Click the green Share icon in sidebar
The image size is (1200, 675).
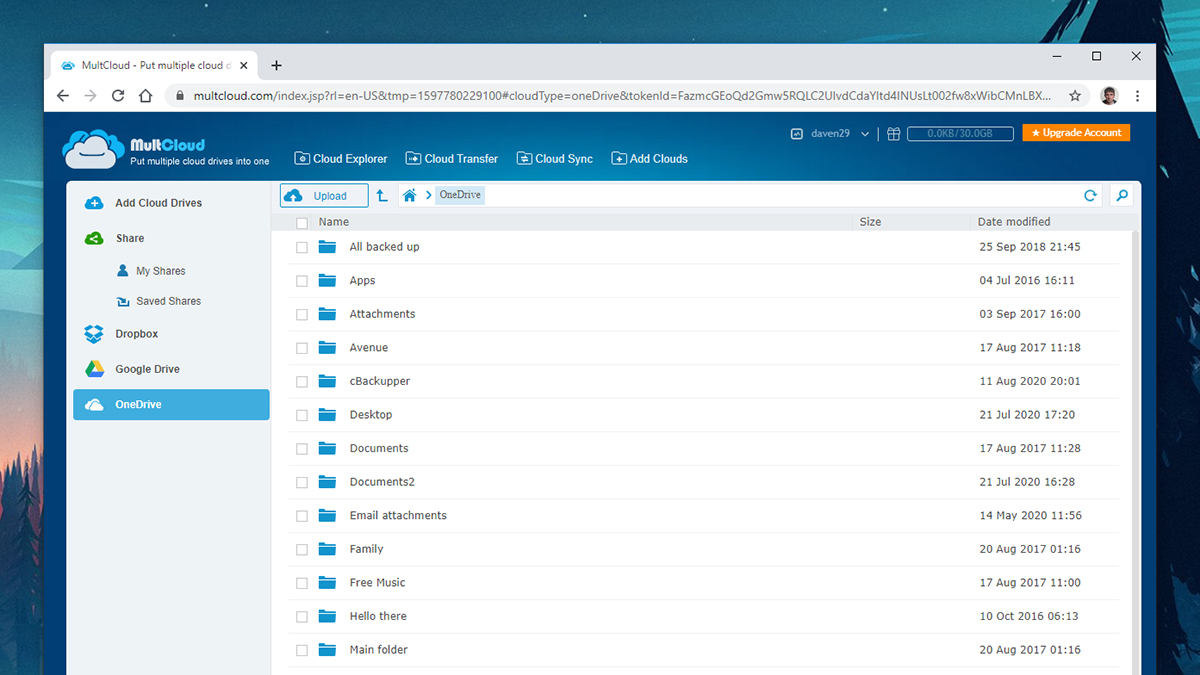[x=94, y=238]
